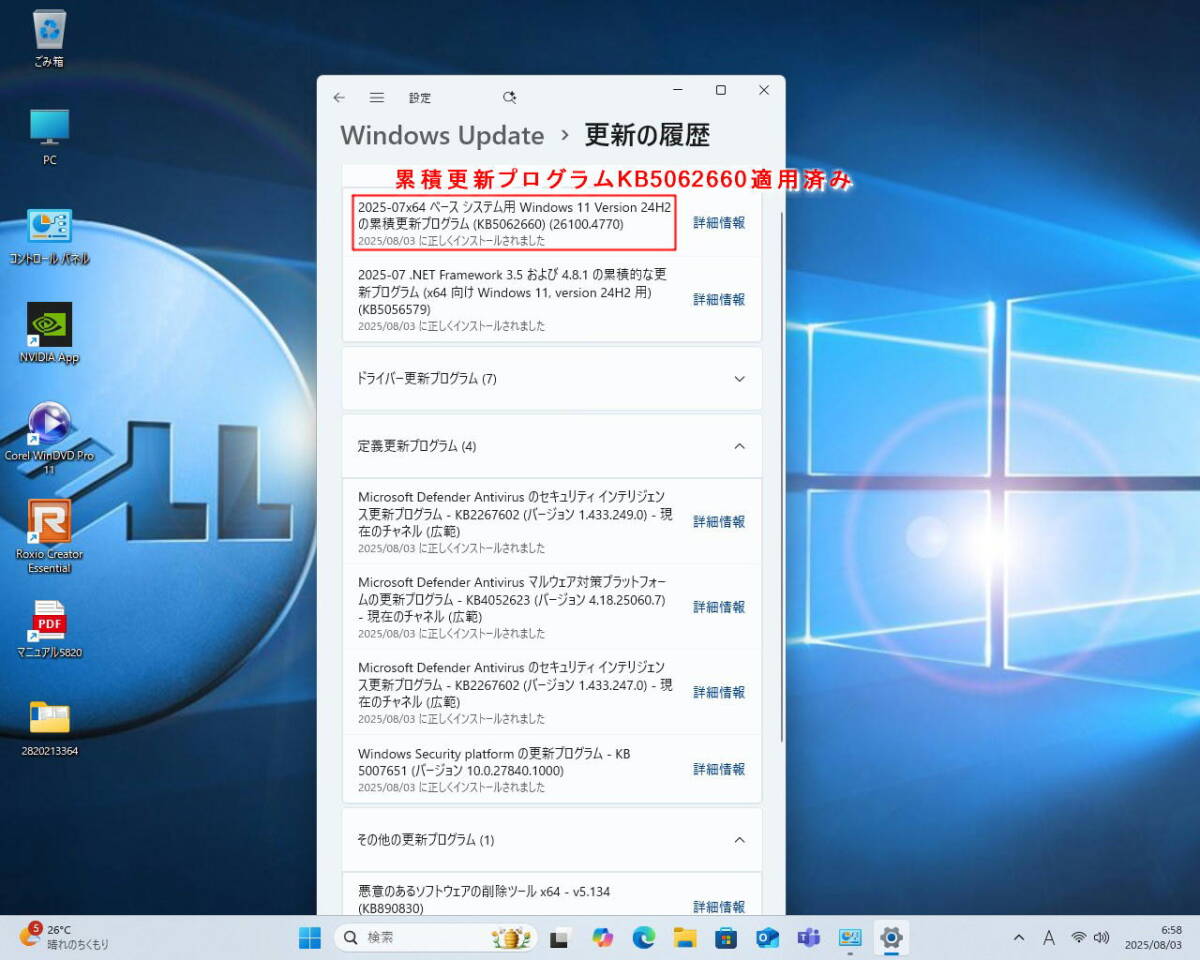
Task: Launch Copilot from the taskbar
Action: coord(602,938)
